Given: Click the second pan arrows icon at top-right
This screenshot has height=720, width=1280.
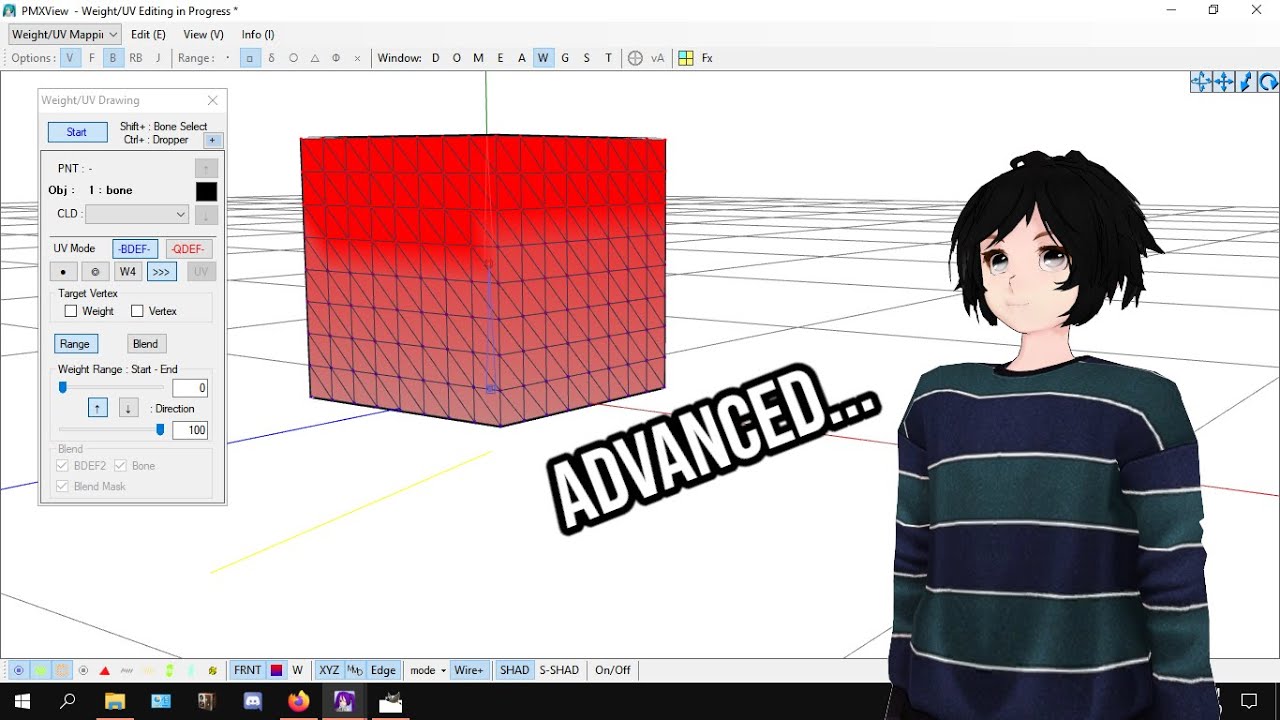Looking at the screenshot, I should [x=1224, y=82].
